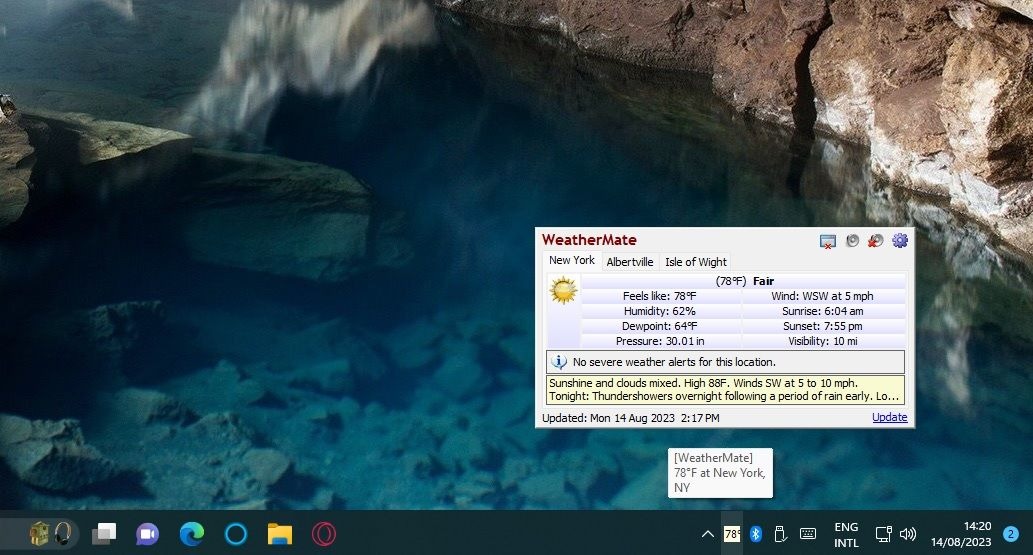This screenshot has width=1033, height=555.
Task: Click the Bluetooth tray icon
Action: (756, 534)
